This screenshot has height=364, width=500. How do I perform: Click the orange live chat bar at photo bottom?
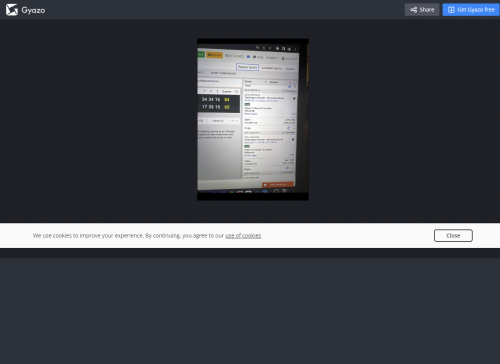[x=278, y=184]
